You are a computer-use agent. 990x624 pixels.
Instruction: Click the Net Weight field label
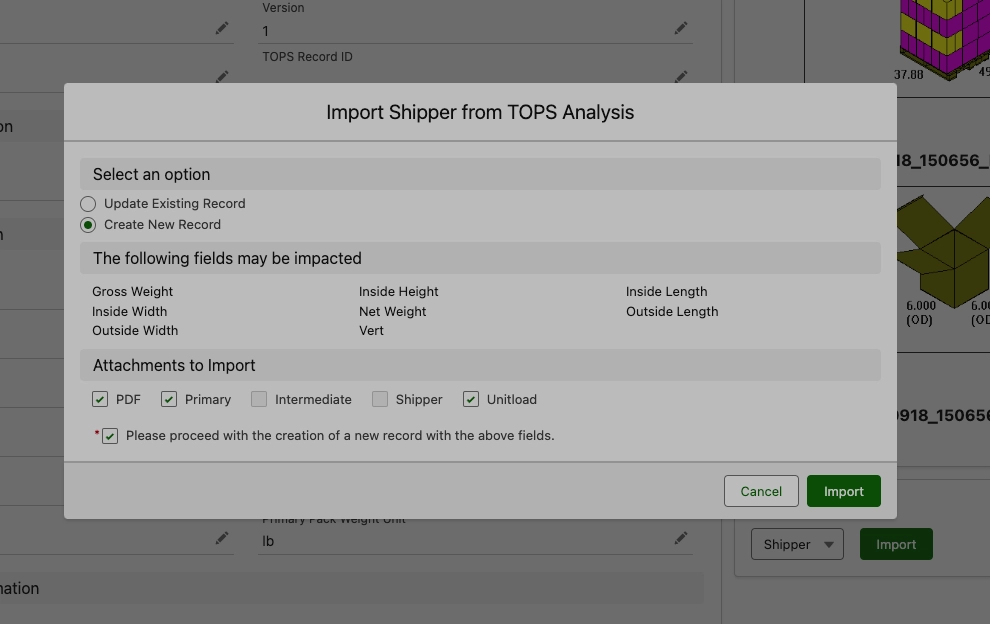393,311
